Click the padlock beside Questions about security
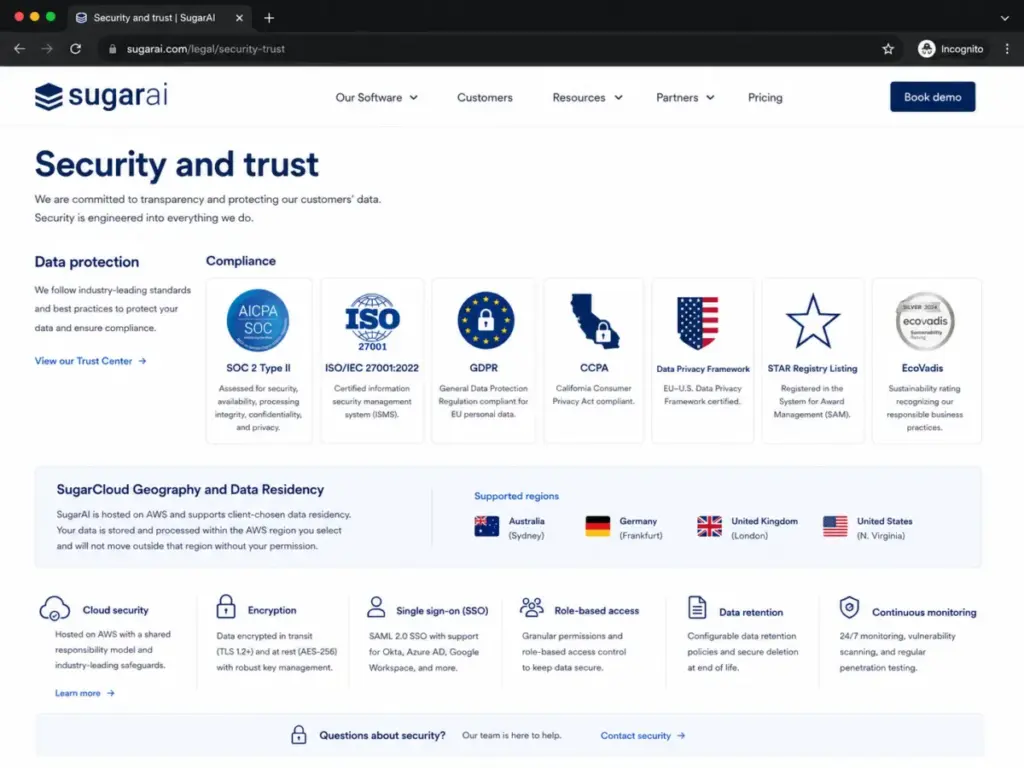Image resolution: width=1024 pixels, height=768 pixels. [x=298, y=735]
